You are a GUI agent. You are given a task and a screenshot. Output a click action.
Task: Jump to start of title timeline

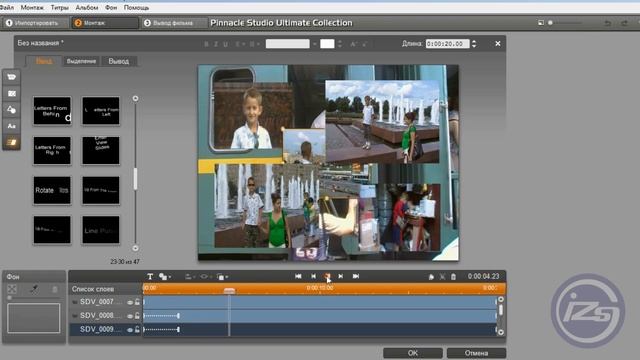298,276
